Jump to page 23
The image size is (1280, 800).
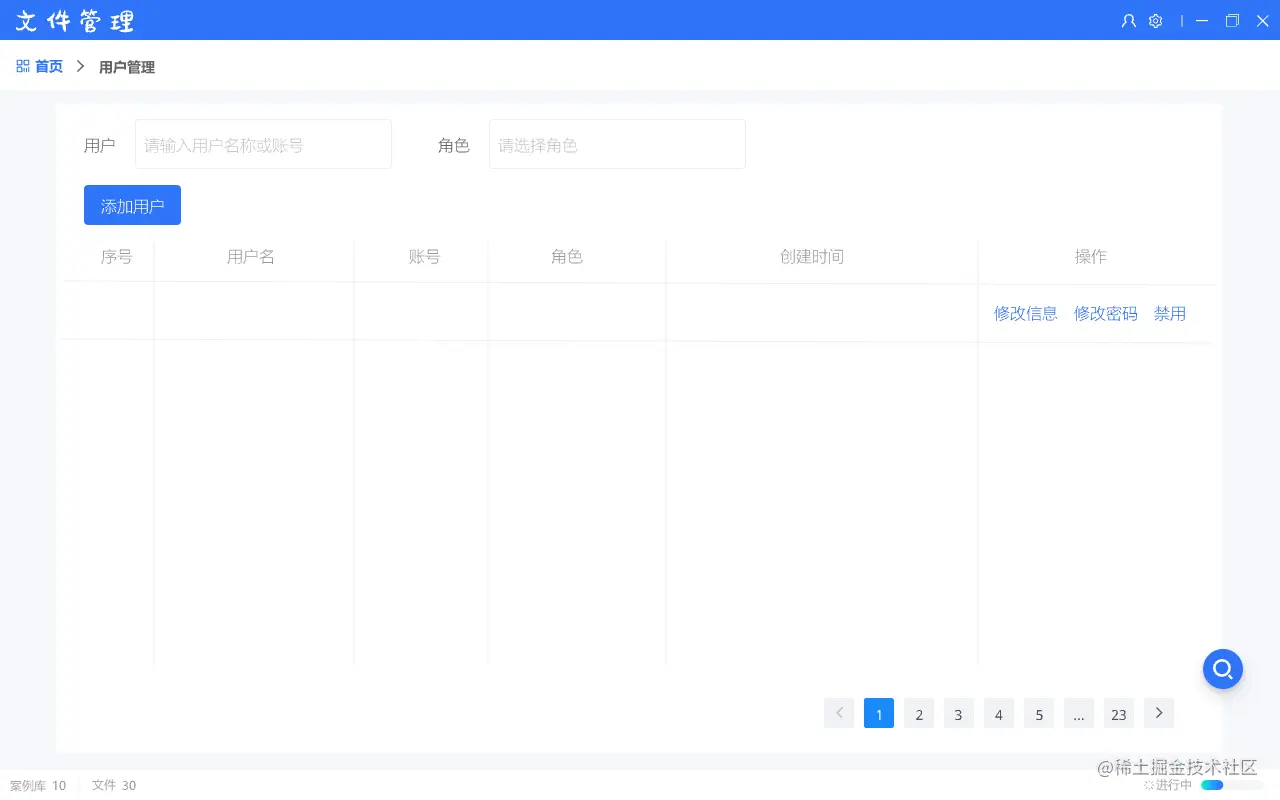pos(1119,713)
